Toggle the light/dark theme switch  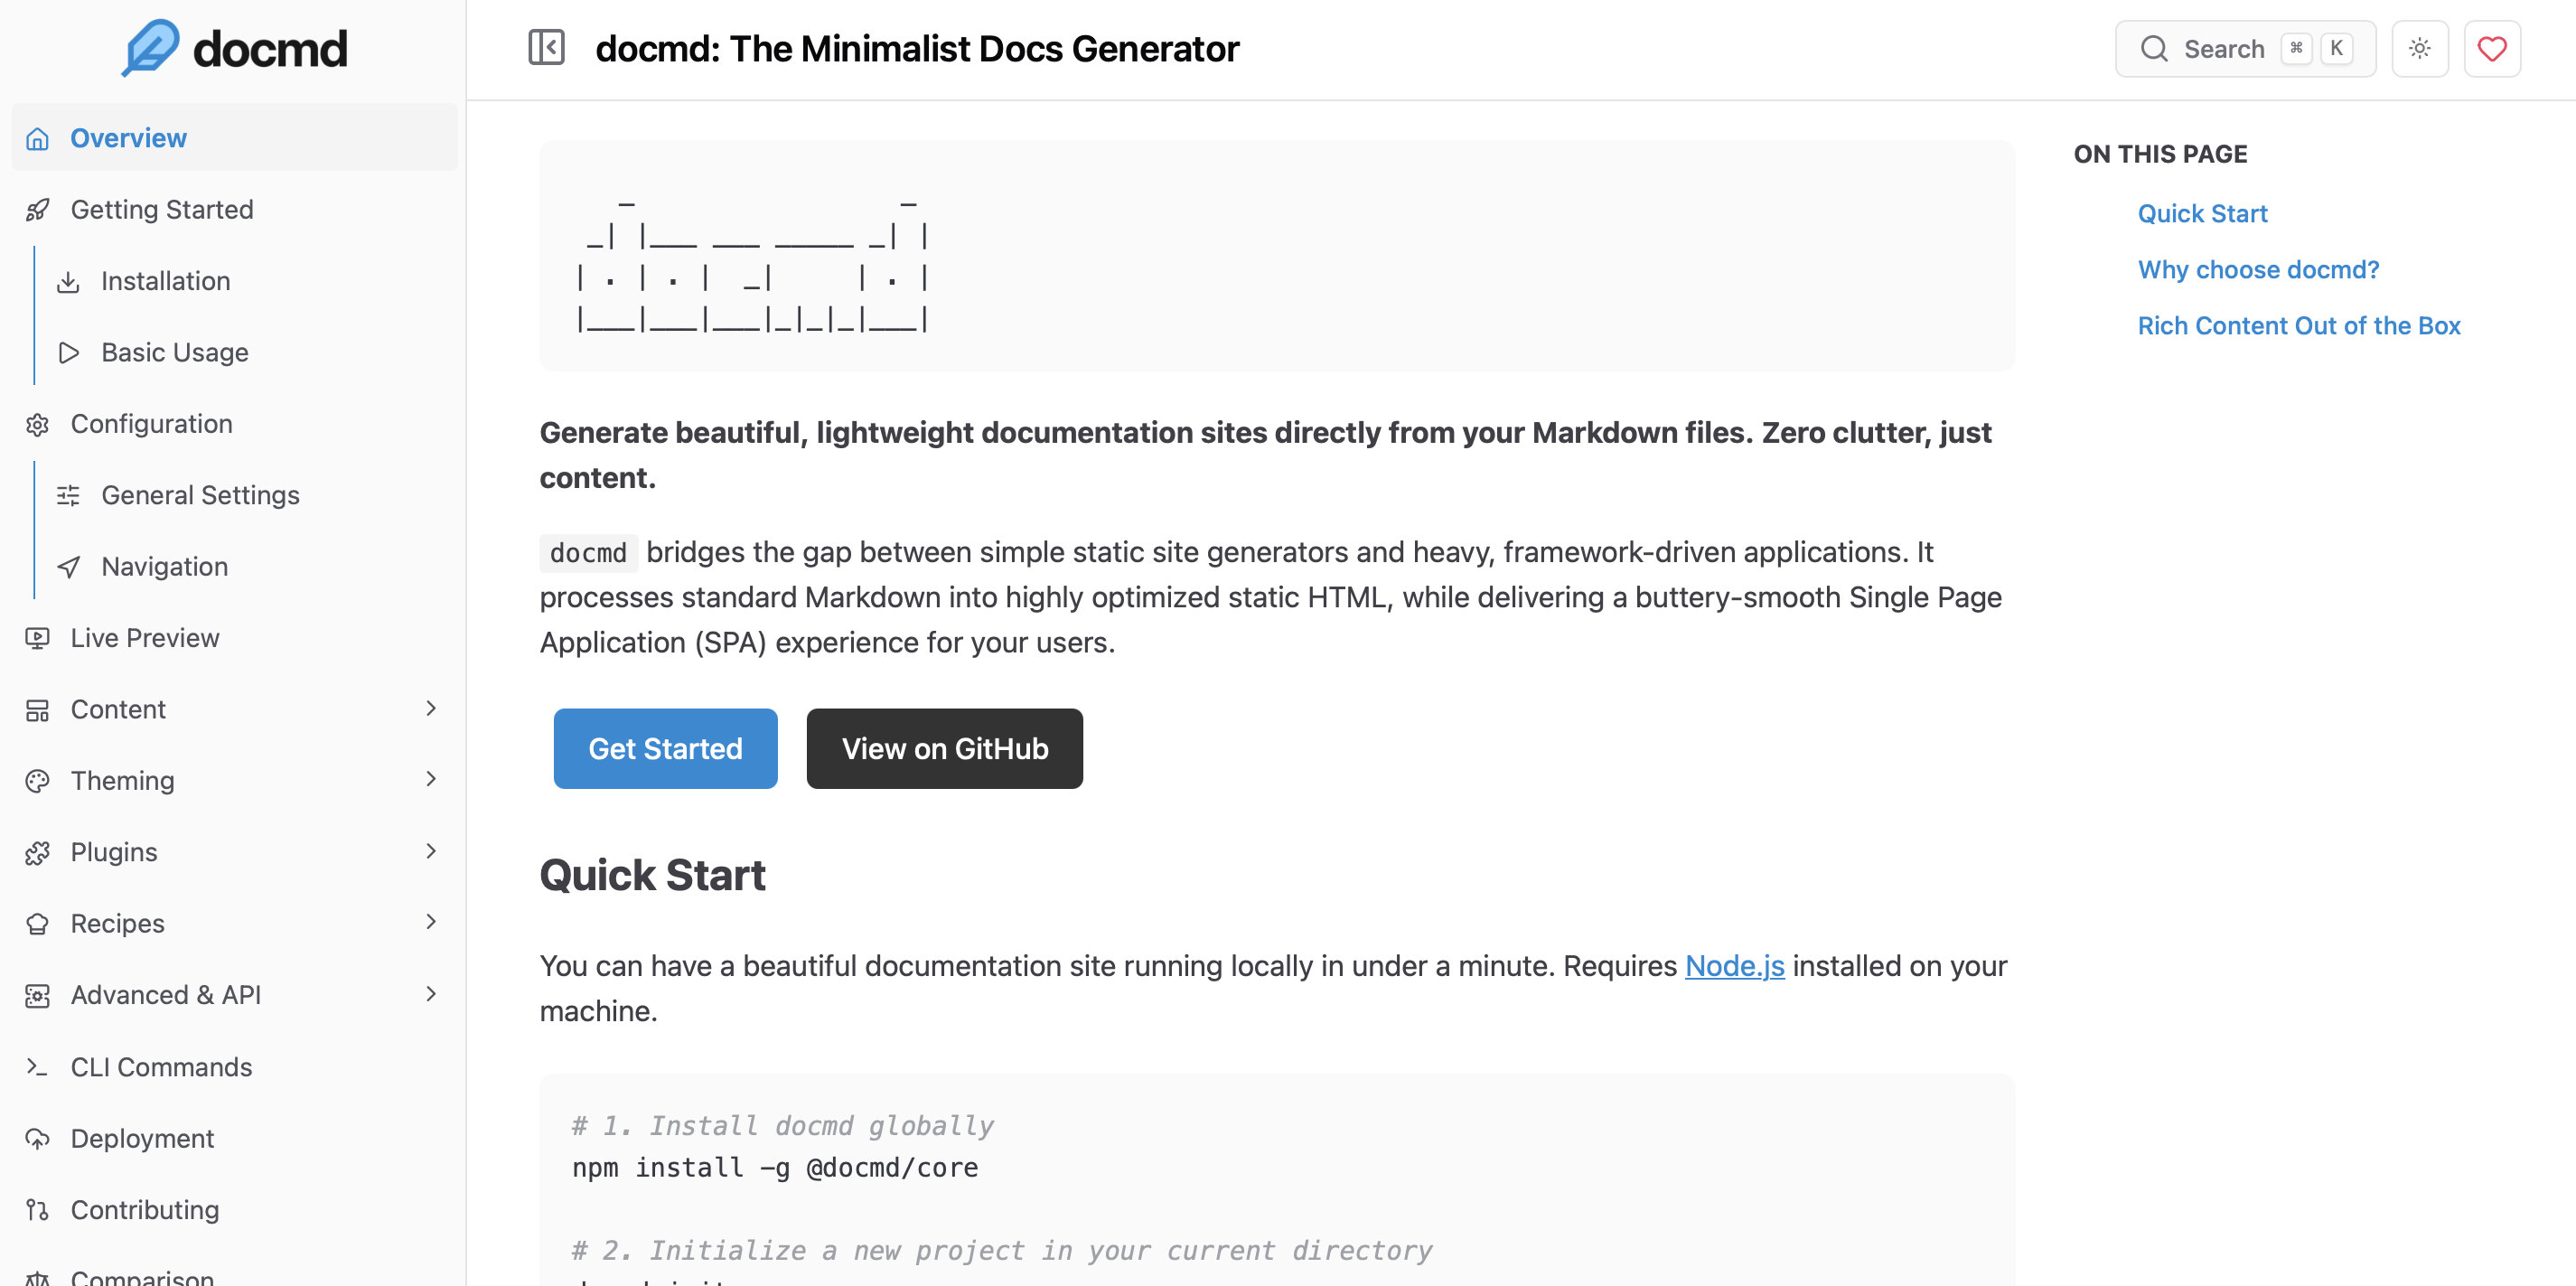point(2419,48)
